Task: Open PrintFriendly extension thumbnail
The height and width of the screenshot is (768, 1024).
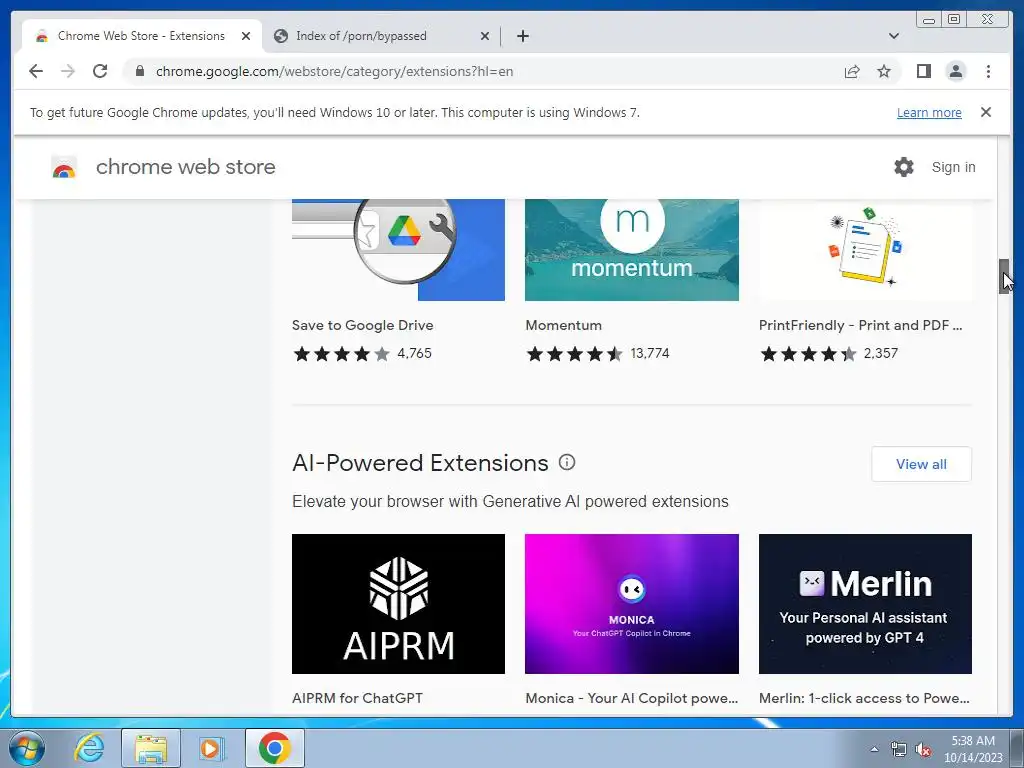Action: pyautogui.click(x=865, y=250)
